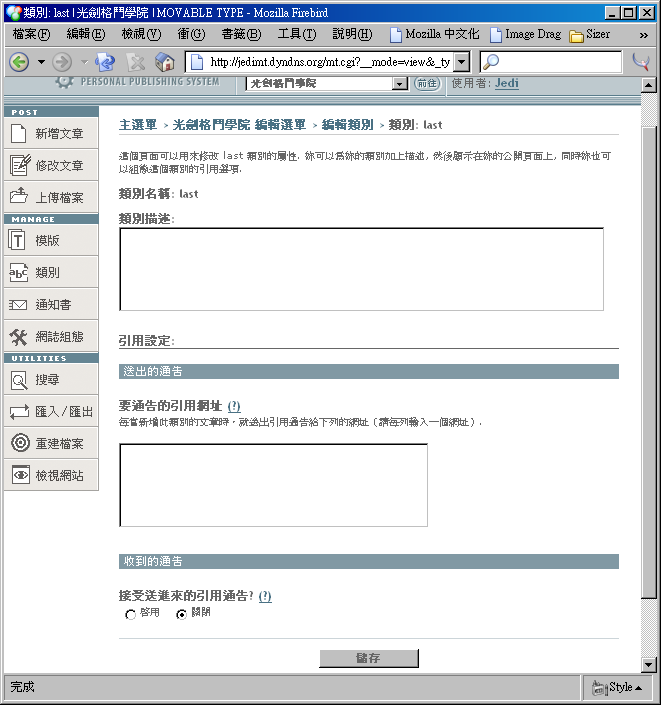The image size is (661, 705).
Task: Open the Image Drag bookmark
Action: [x=525, y=34]
